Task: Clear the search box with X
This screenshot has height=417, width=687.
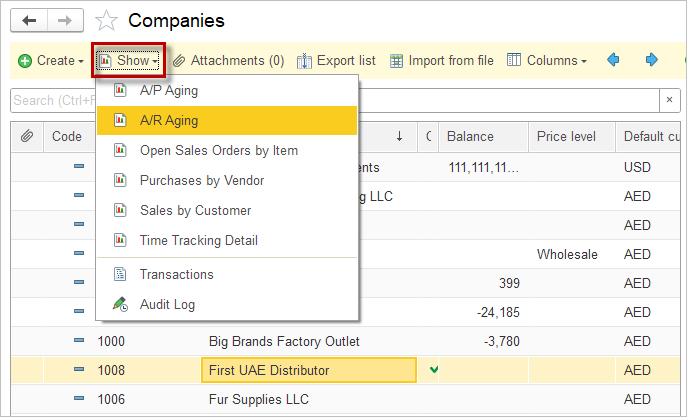Action: click(669, 100)
